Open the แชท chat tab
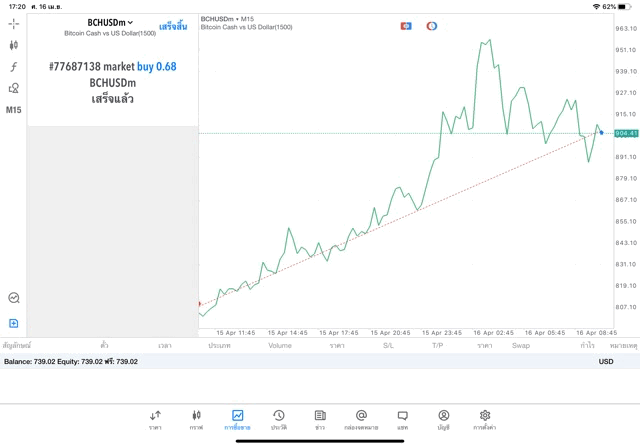 coord(402,420)
